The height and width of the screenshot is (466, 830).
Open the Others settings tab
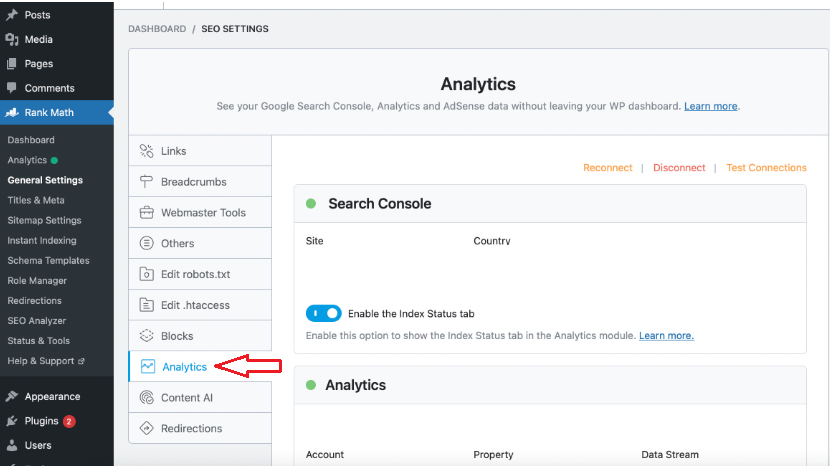pyautogui.click(x=200, y=243)
